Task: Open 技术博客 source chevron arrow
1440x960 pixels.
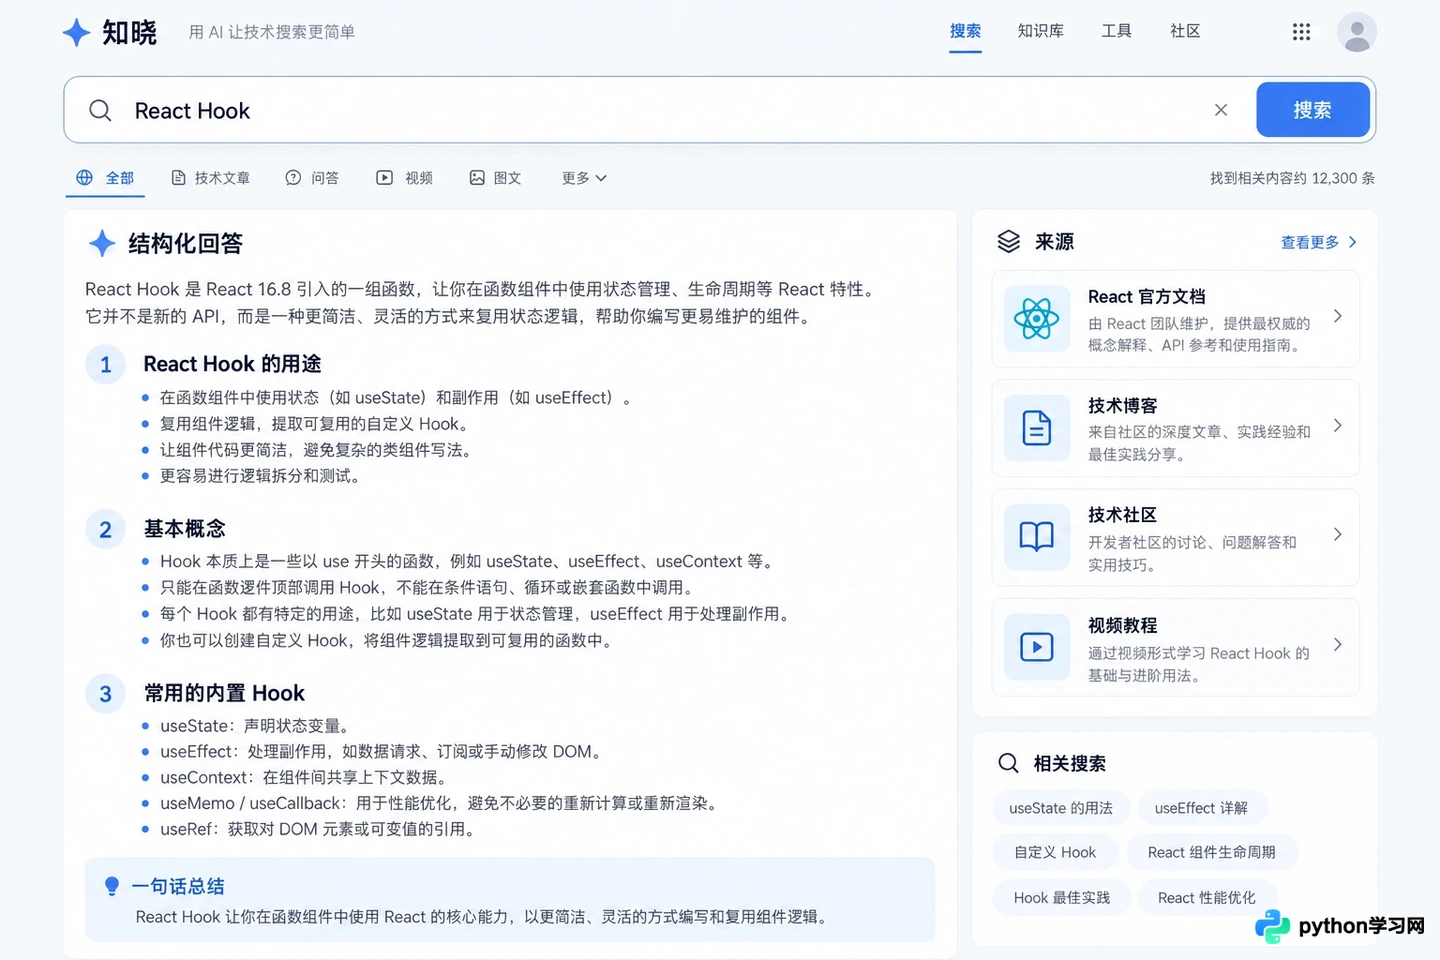Action: (1338, 426)
